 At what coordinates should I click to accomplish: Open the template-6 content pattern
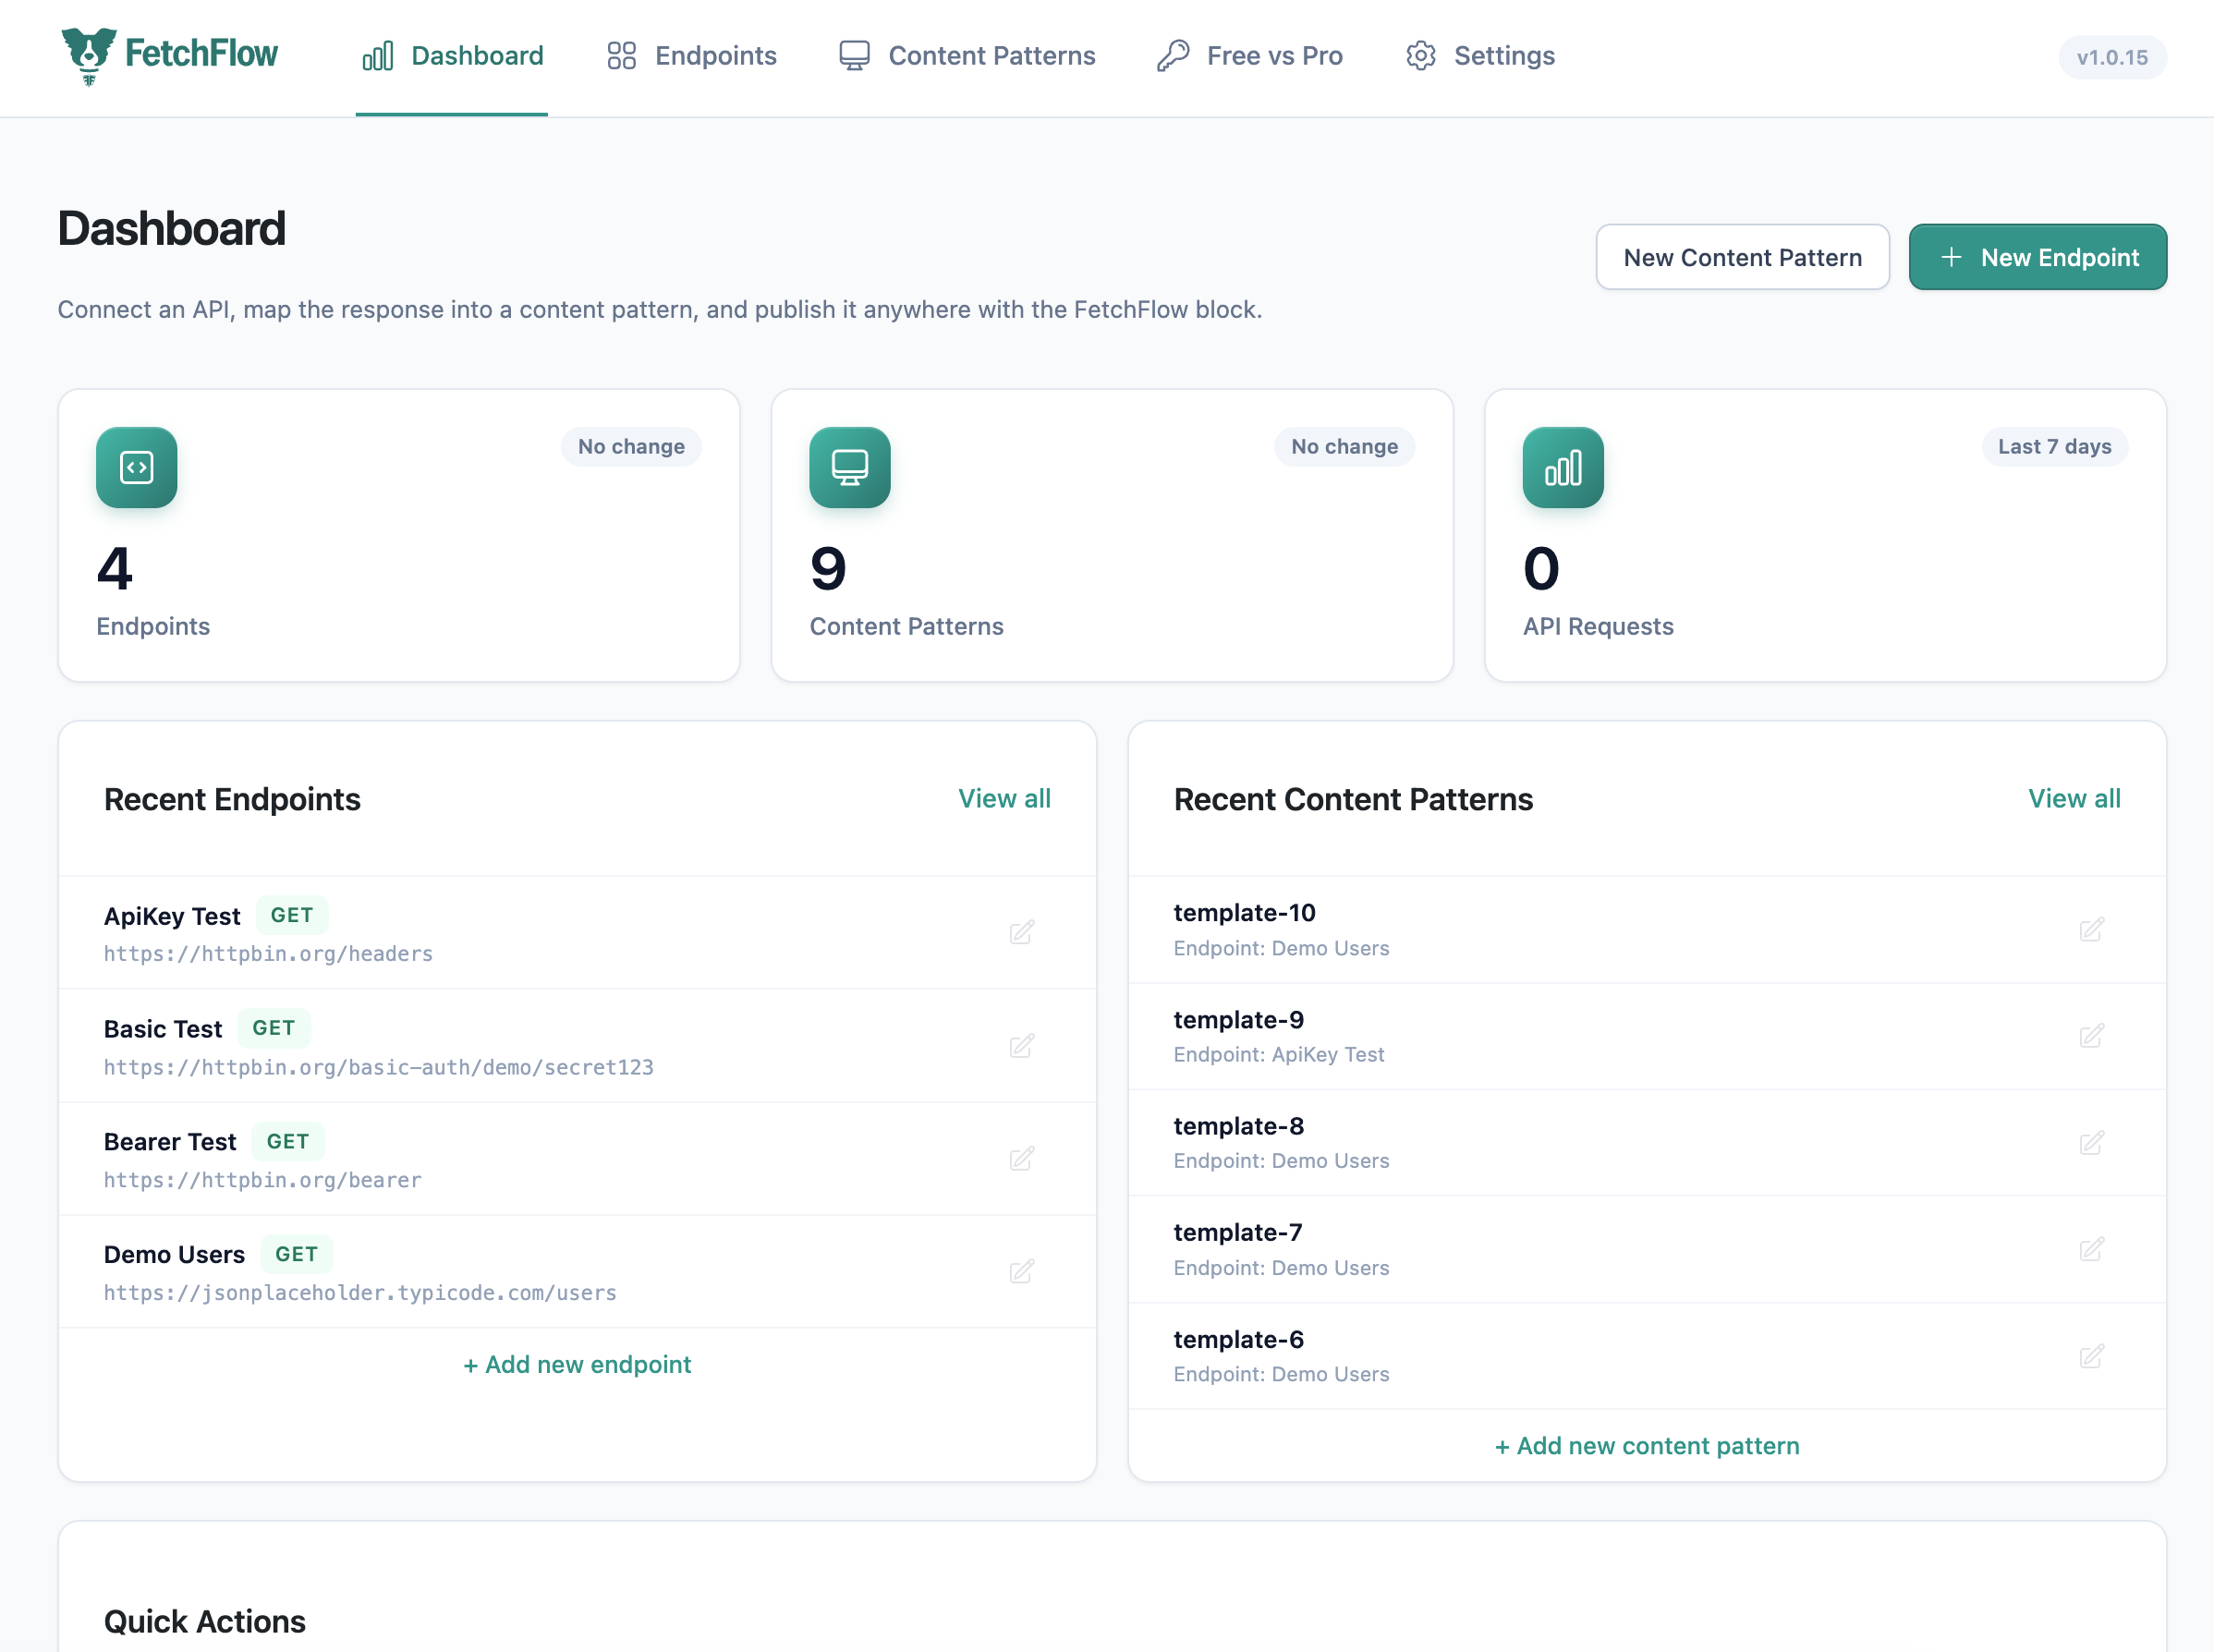click(x=1238, y=1340)
